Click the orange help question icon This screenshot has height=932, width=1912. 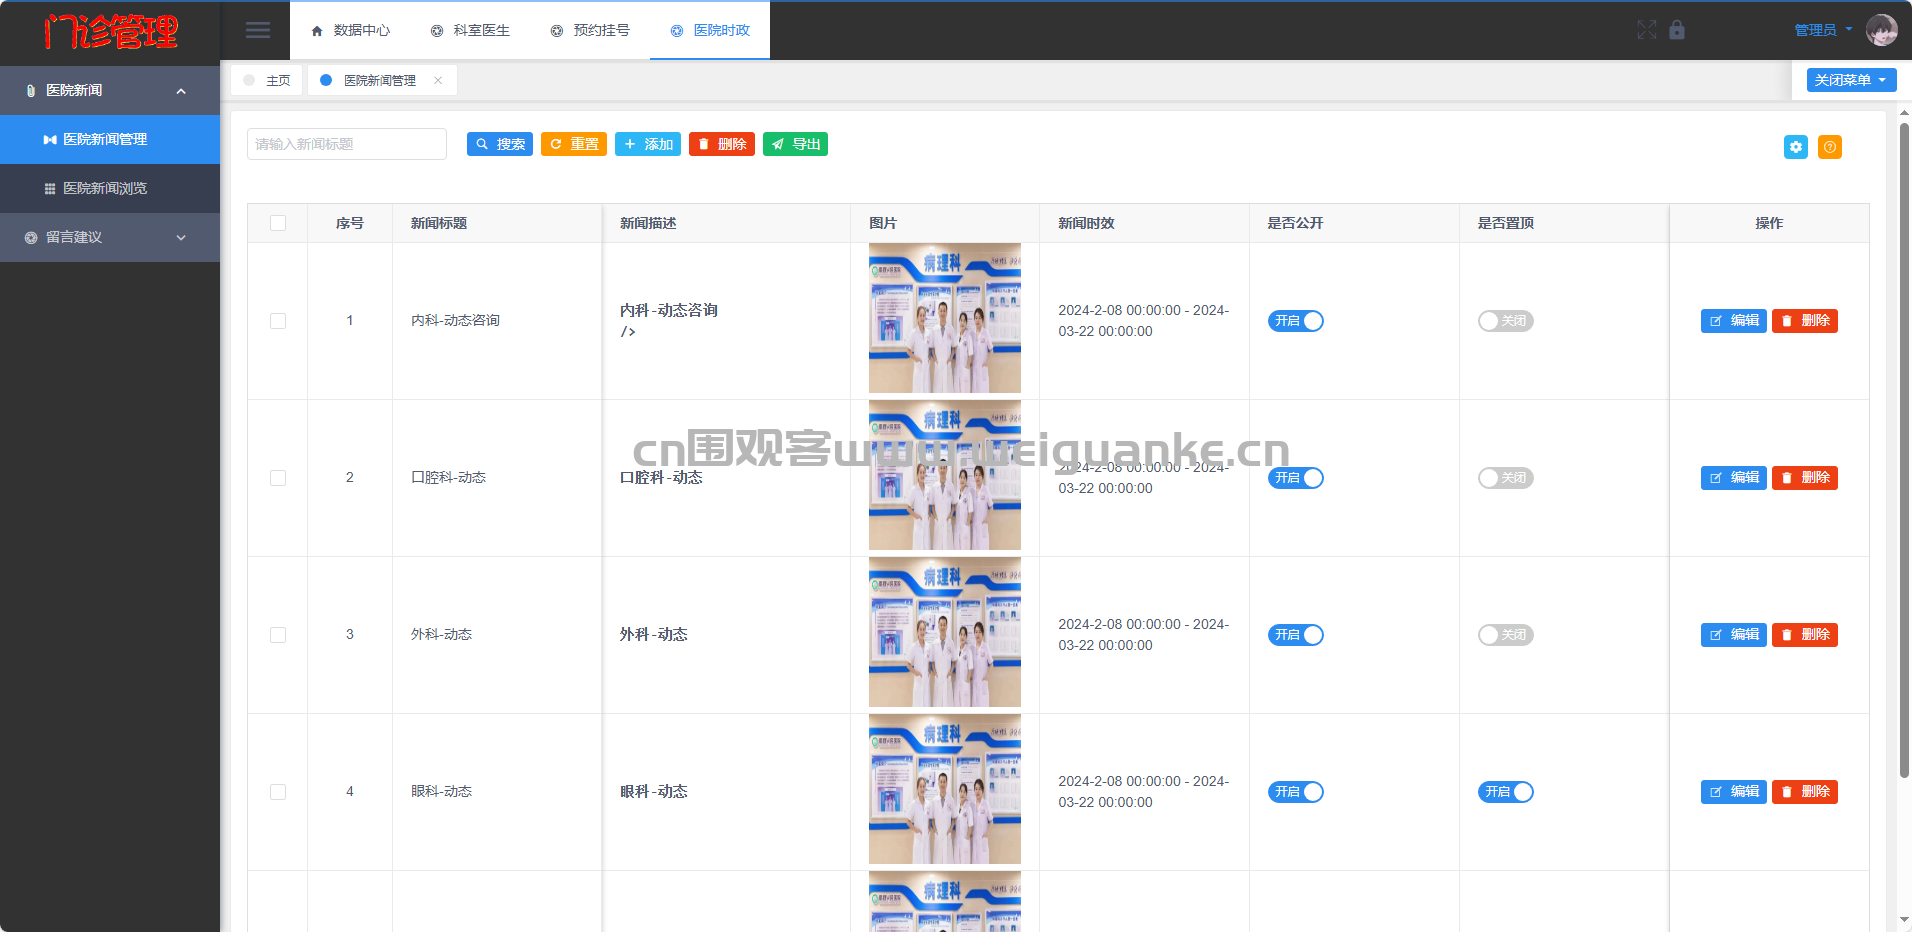[1830, 147]
